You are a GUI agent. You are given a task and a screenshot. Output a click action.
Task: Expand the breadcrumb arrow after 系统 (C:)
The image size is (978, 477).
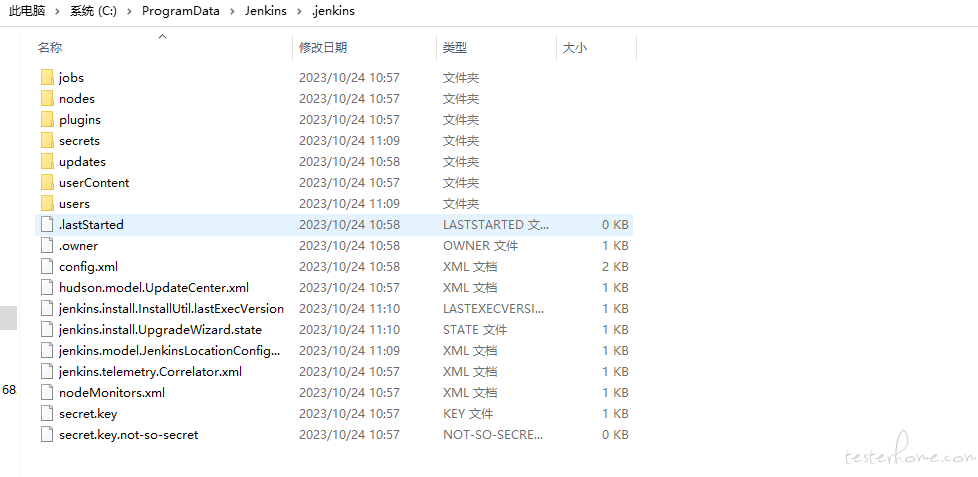click(130, 11)
